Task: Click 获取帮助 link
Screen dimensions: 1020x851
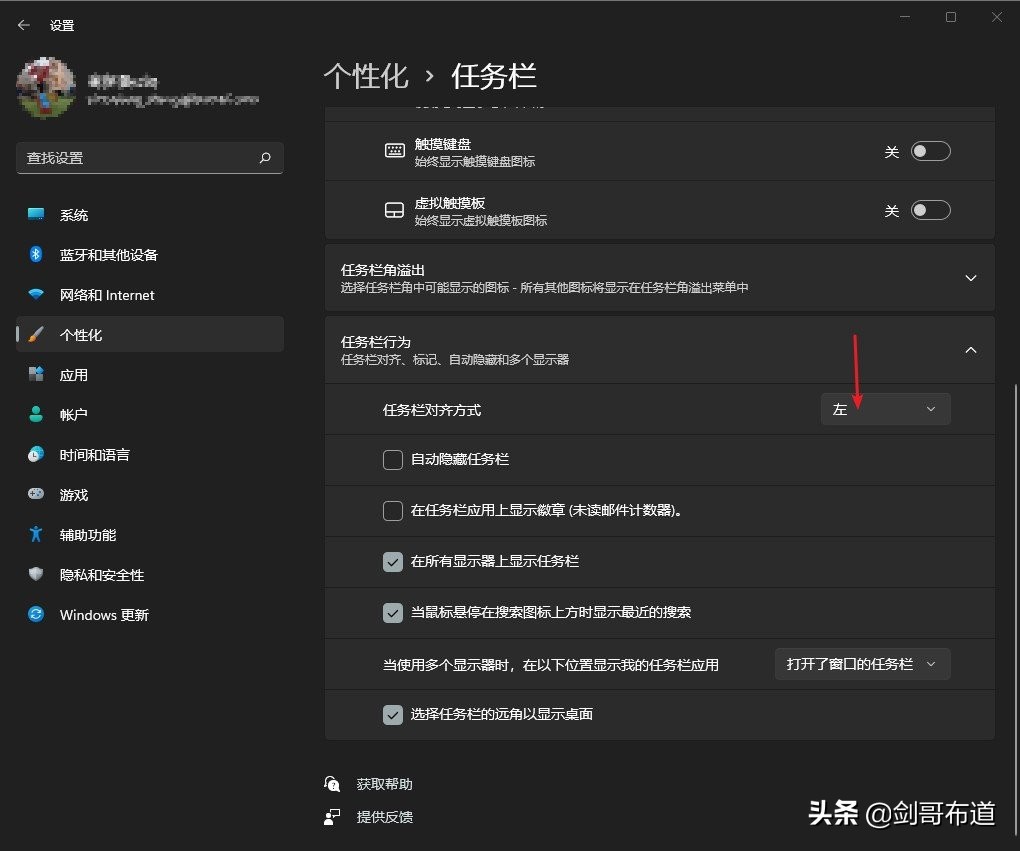Action: pos(385,783)
